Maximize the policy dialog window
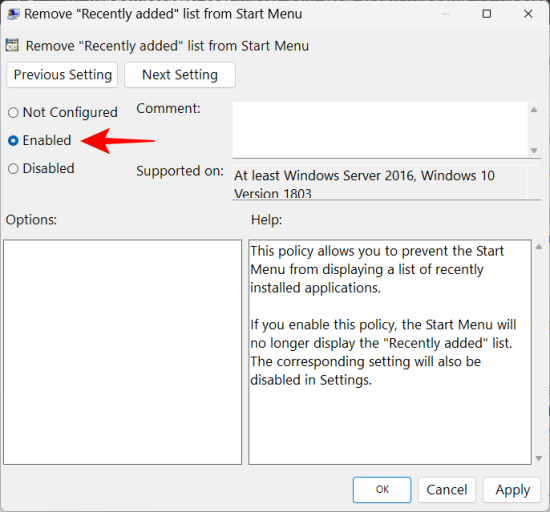The height and width of the screenshot is (512, 550). click(487, 14)
